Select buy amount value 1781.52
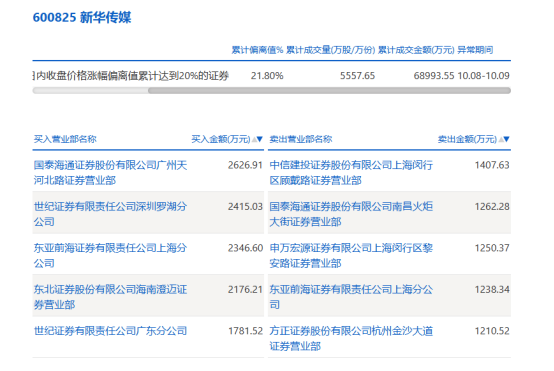The image size is (554, 371). pyautogui.click(x=245, y=331)
